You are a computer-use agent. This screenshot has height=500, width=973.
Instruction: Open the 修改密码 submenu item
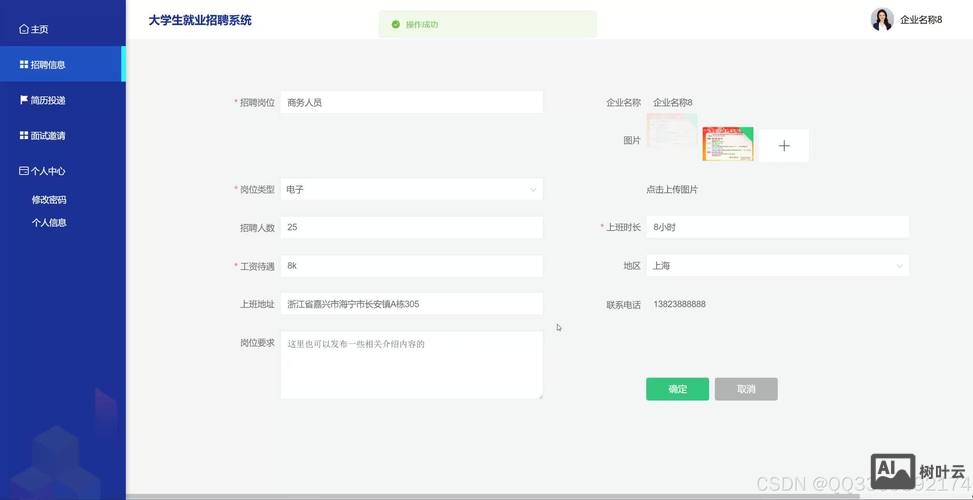tap(49, 200)
